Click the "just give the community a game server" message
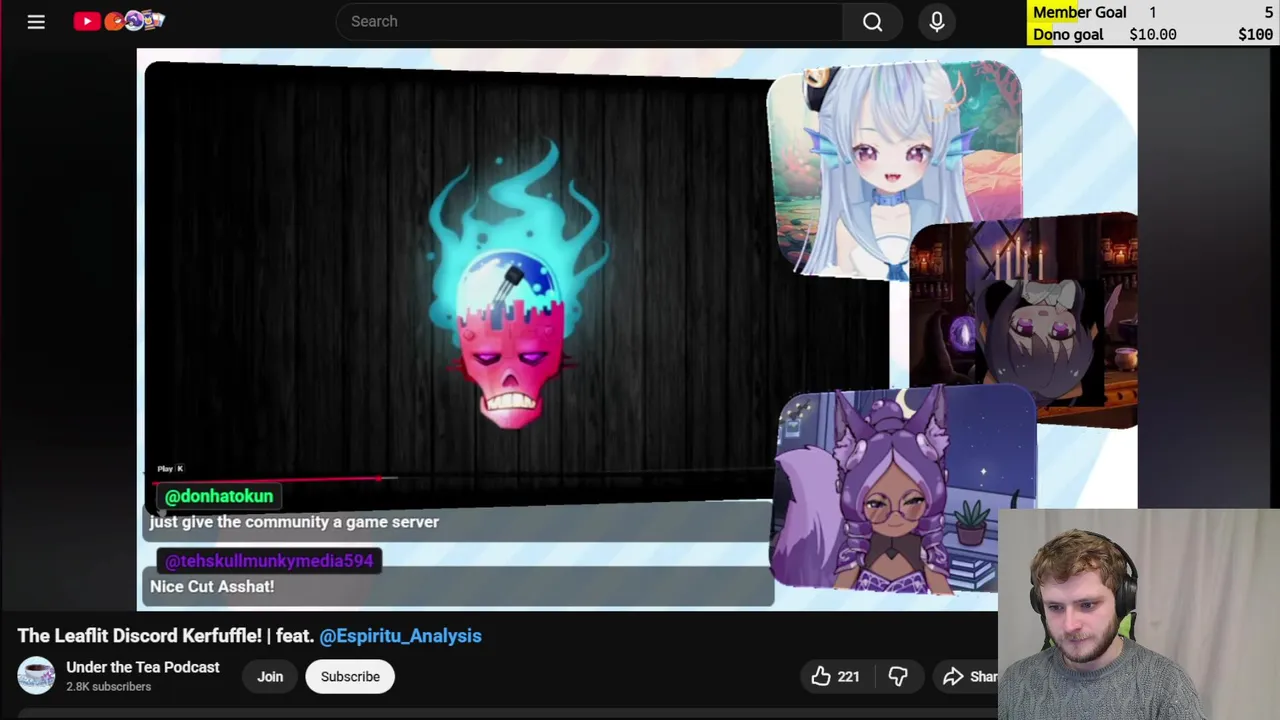The image size is (1280, 720). coord(294,522)
